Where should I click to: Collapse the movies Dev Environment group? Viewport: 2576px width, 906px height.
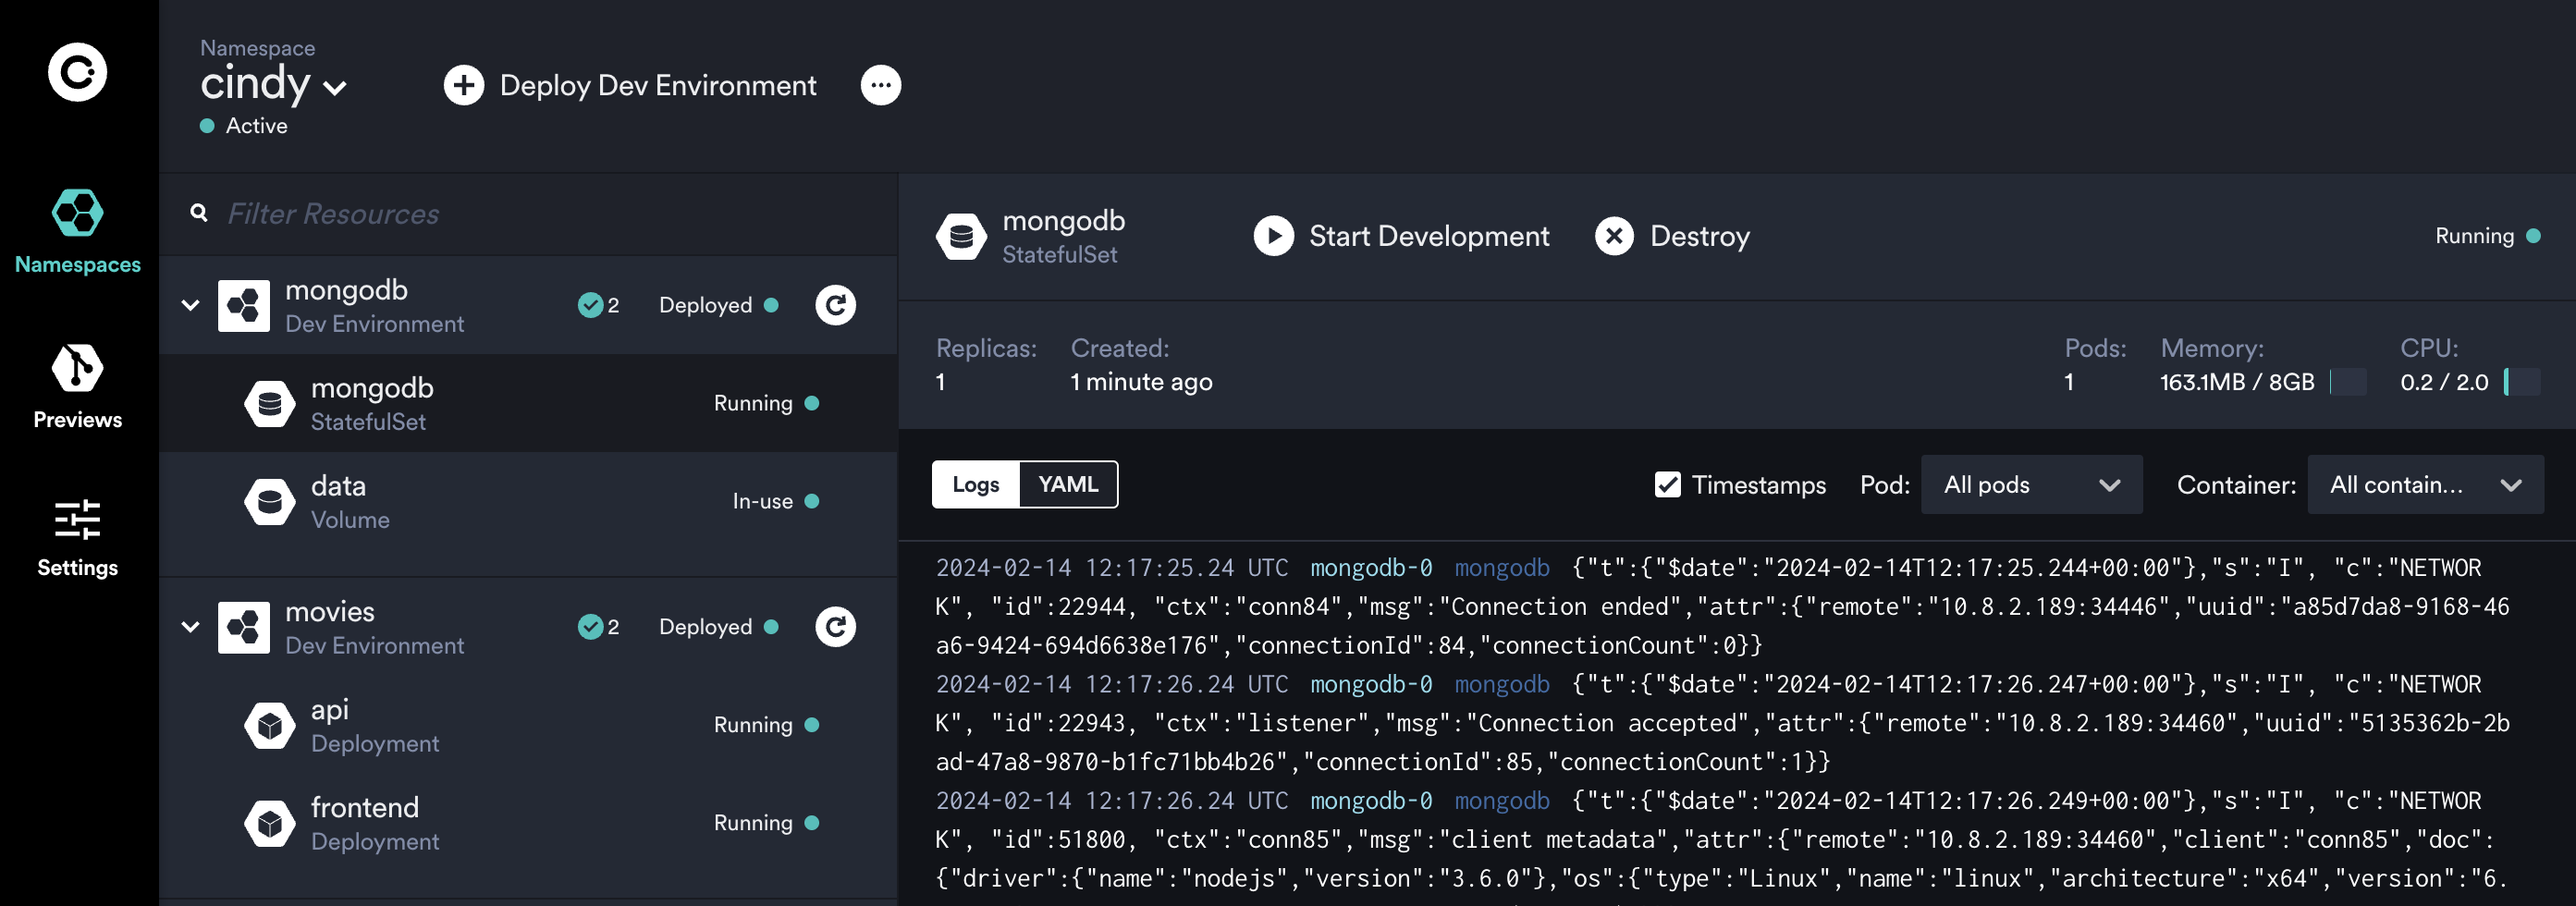pyautogui.click(x=190, y=627)
